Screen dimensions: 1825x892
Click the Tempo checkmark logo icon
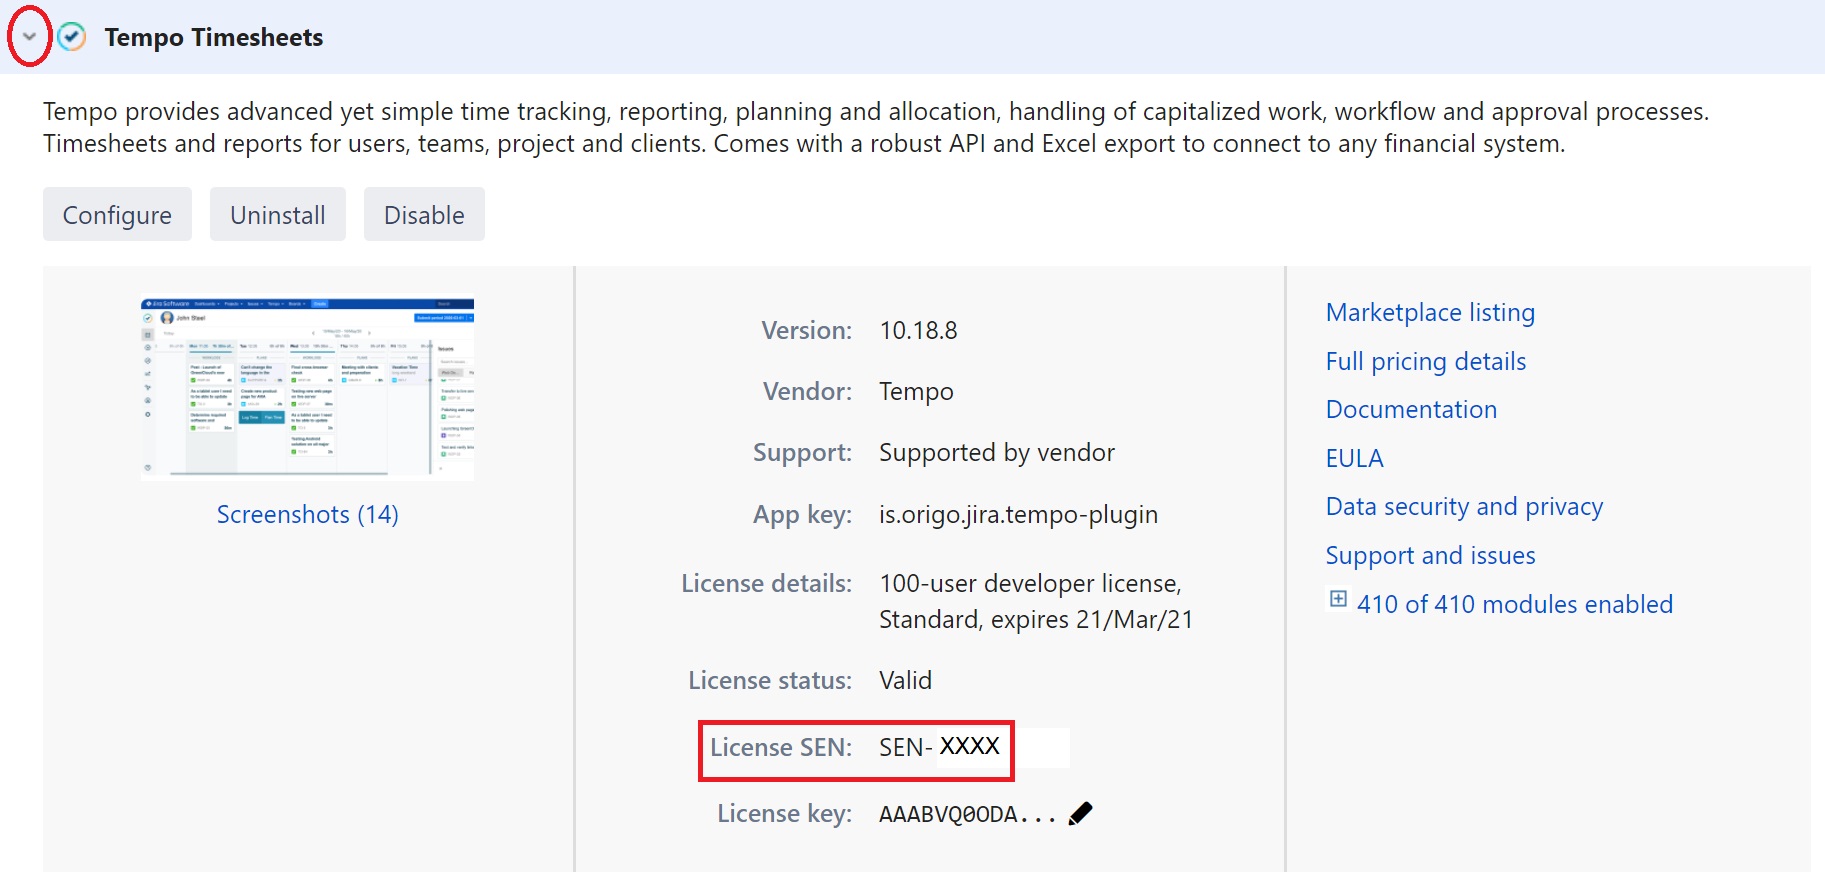point(71,37)
